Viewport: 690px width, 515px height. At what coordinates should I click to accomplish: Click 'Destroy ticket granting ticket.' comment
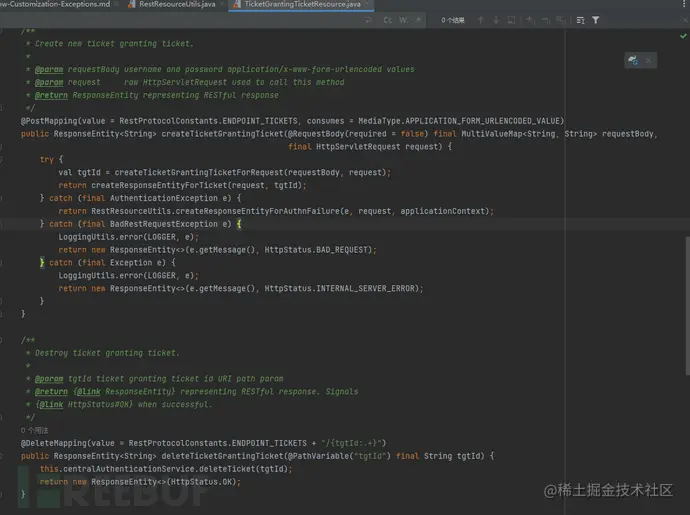coord(107,353)
